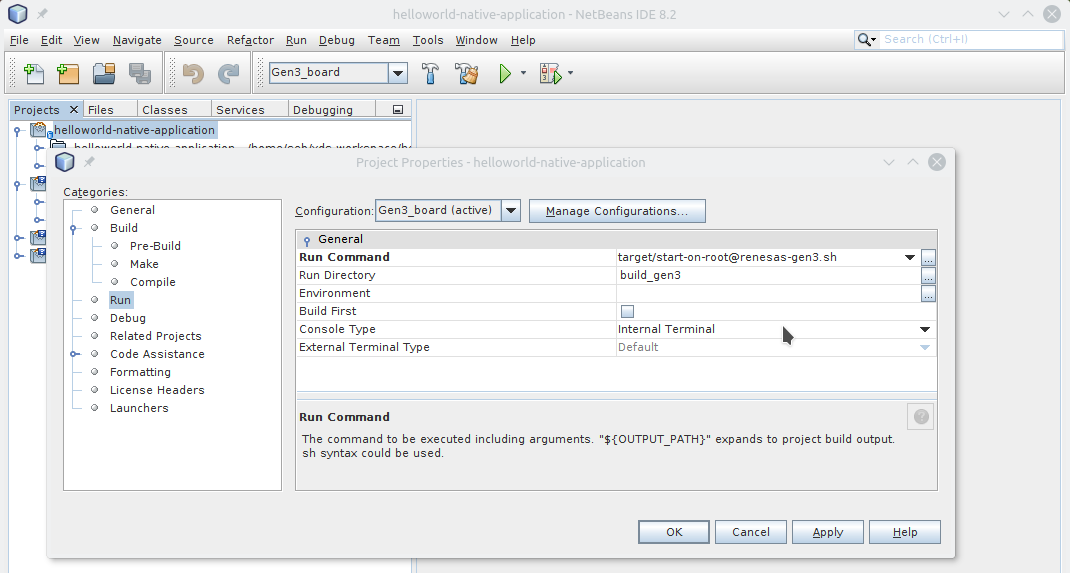Viewport: 1070px width, 573px height.
Task: Select the Debug category in the Categories tree
Action: click(x=128, y=318)
